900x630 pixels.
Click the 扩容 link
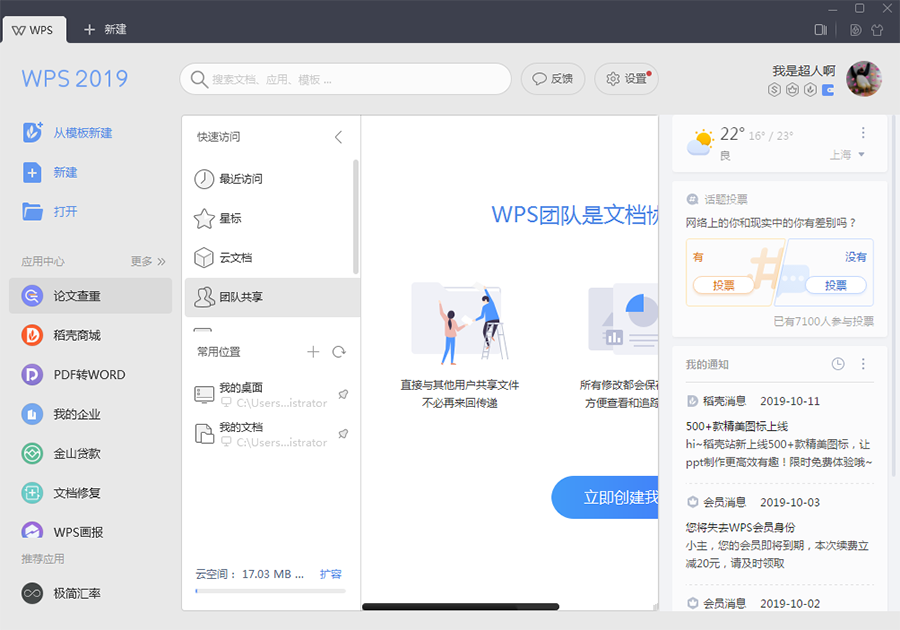[x=330, y=574]
